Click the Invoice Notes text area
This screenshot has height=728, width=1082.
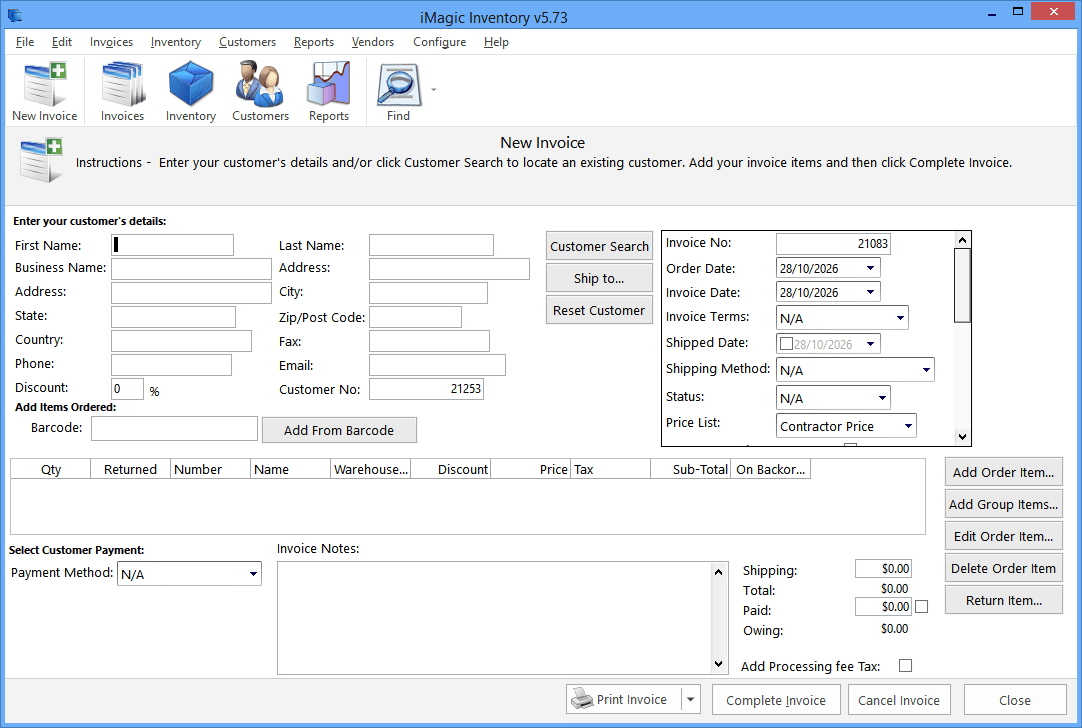[494, 618]
